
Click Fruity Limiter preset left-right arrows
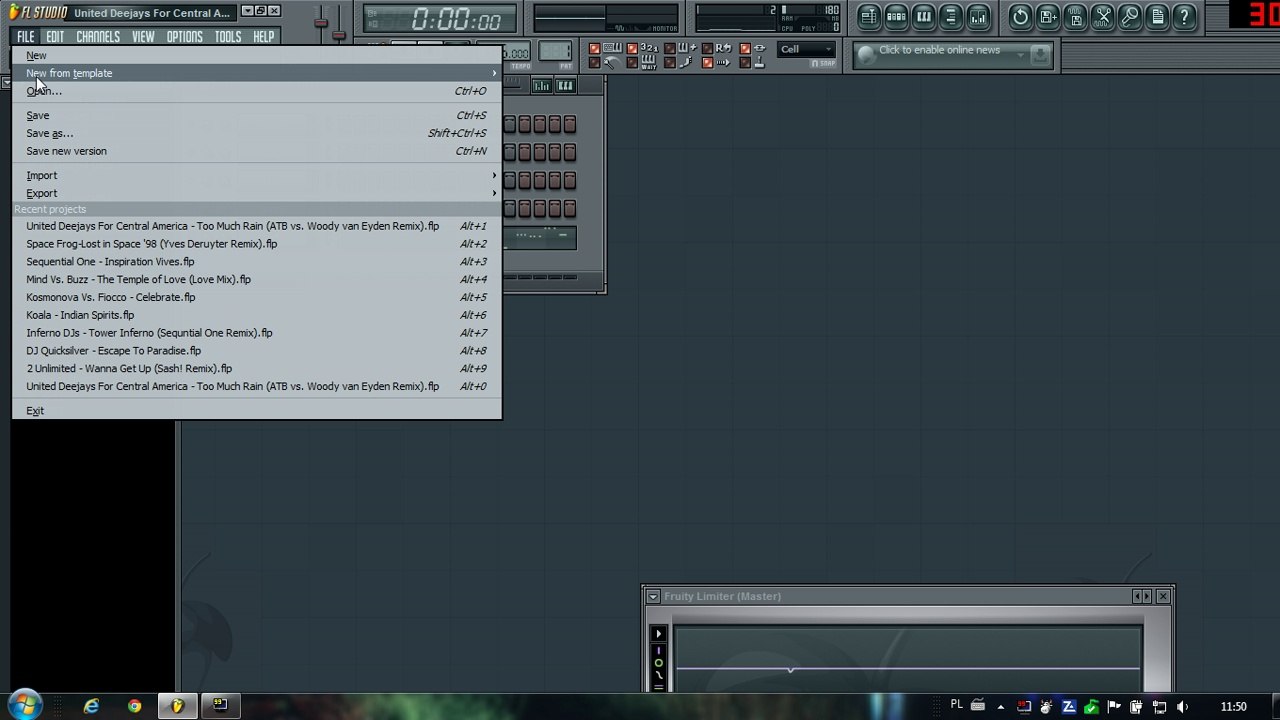(x=1141, y=596)
